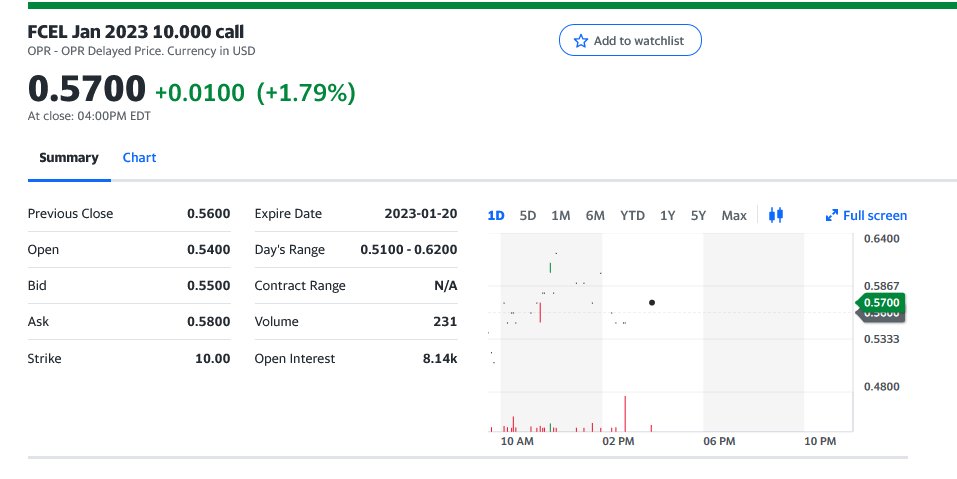The height and width of the screenshot is (479, 957).
Task: Select the 5Y chart range
Action: (x=698, y=215)
